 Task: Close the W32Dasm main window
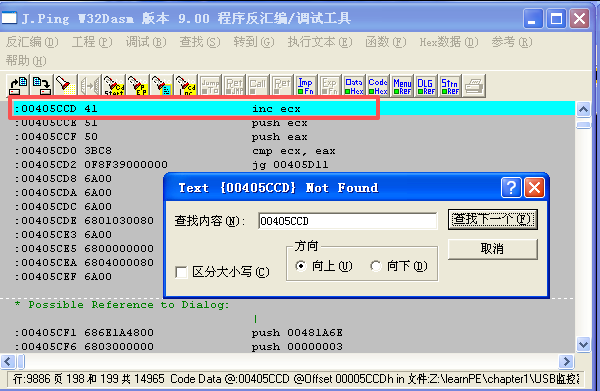[580, 18]
